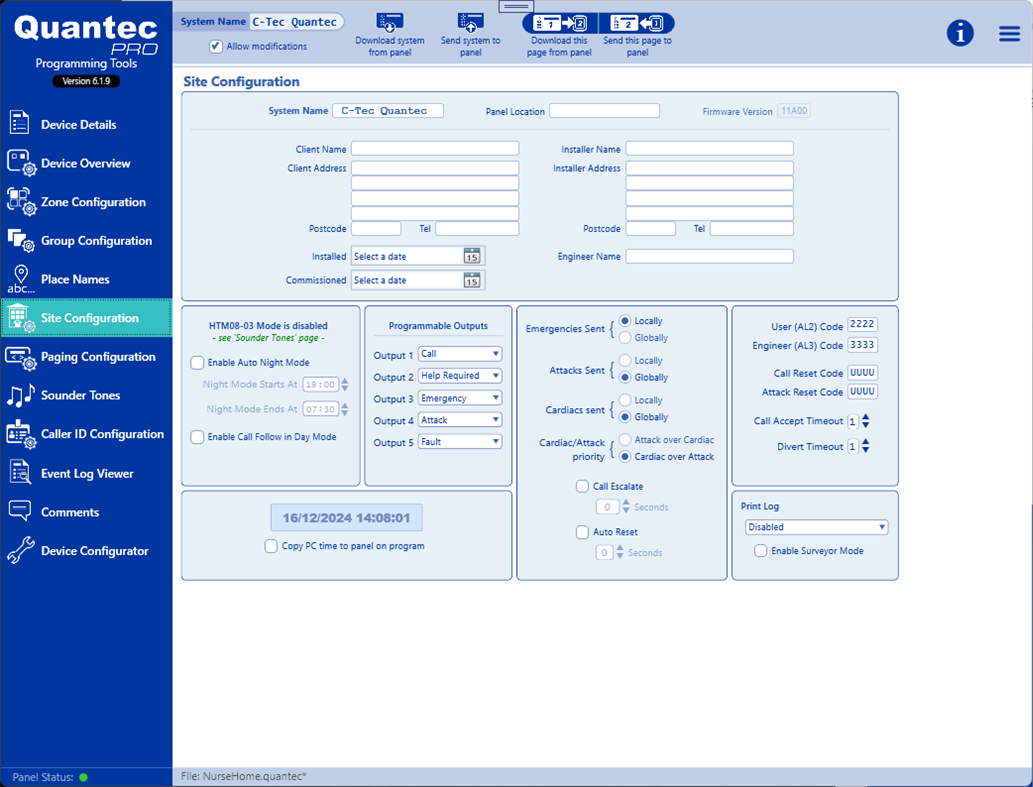Go to Zone Configuration page
Viewport: 1033px width, 787px height.
coord(86,202)
